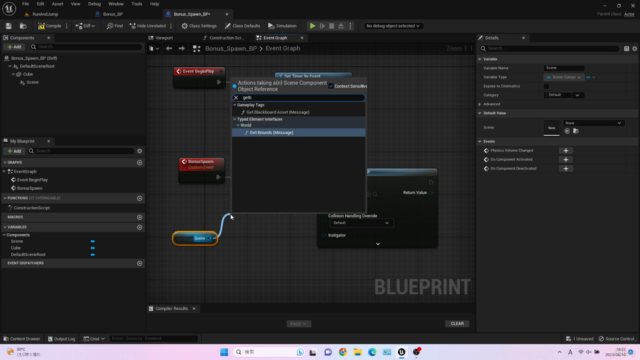The image size is (640, 360).
Task: Click the Components search field
Action: coord(86,47)
